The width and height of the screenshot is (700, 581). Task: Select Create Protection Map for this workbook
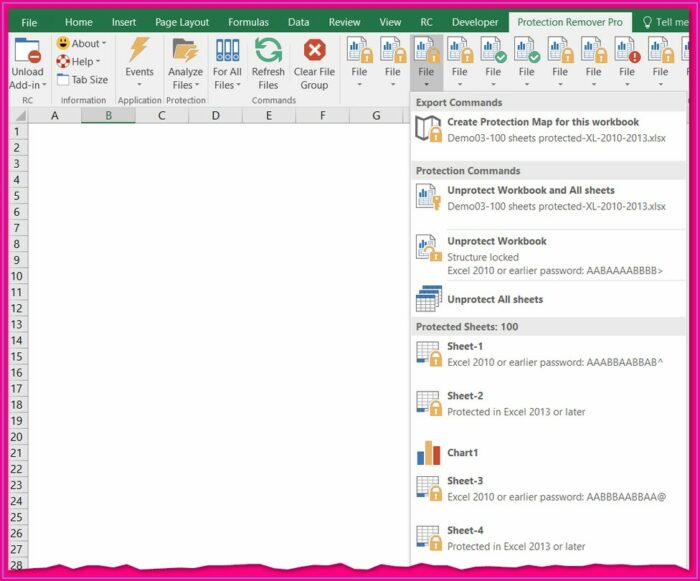click(548, 130)
